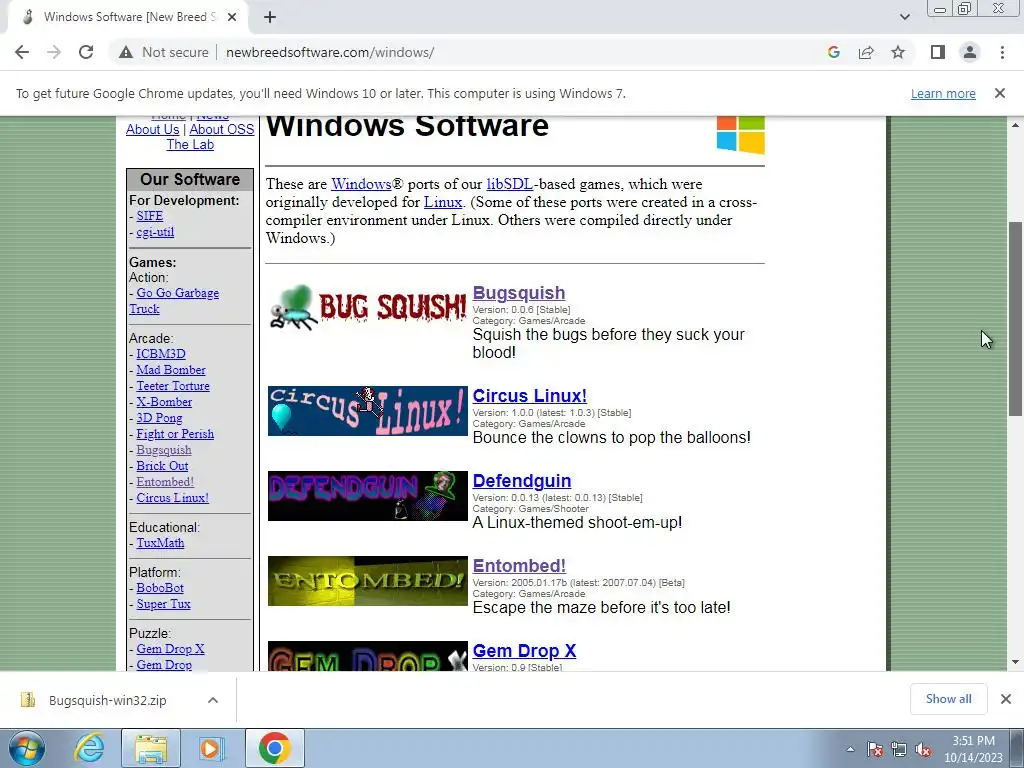Bookmark this tab with the star
The height and width of the screenshot is (768, 1024).
tap(898, 52)
